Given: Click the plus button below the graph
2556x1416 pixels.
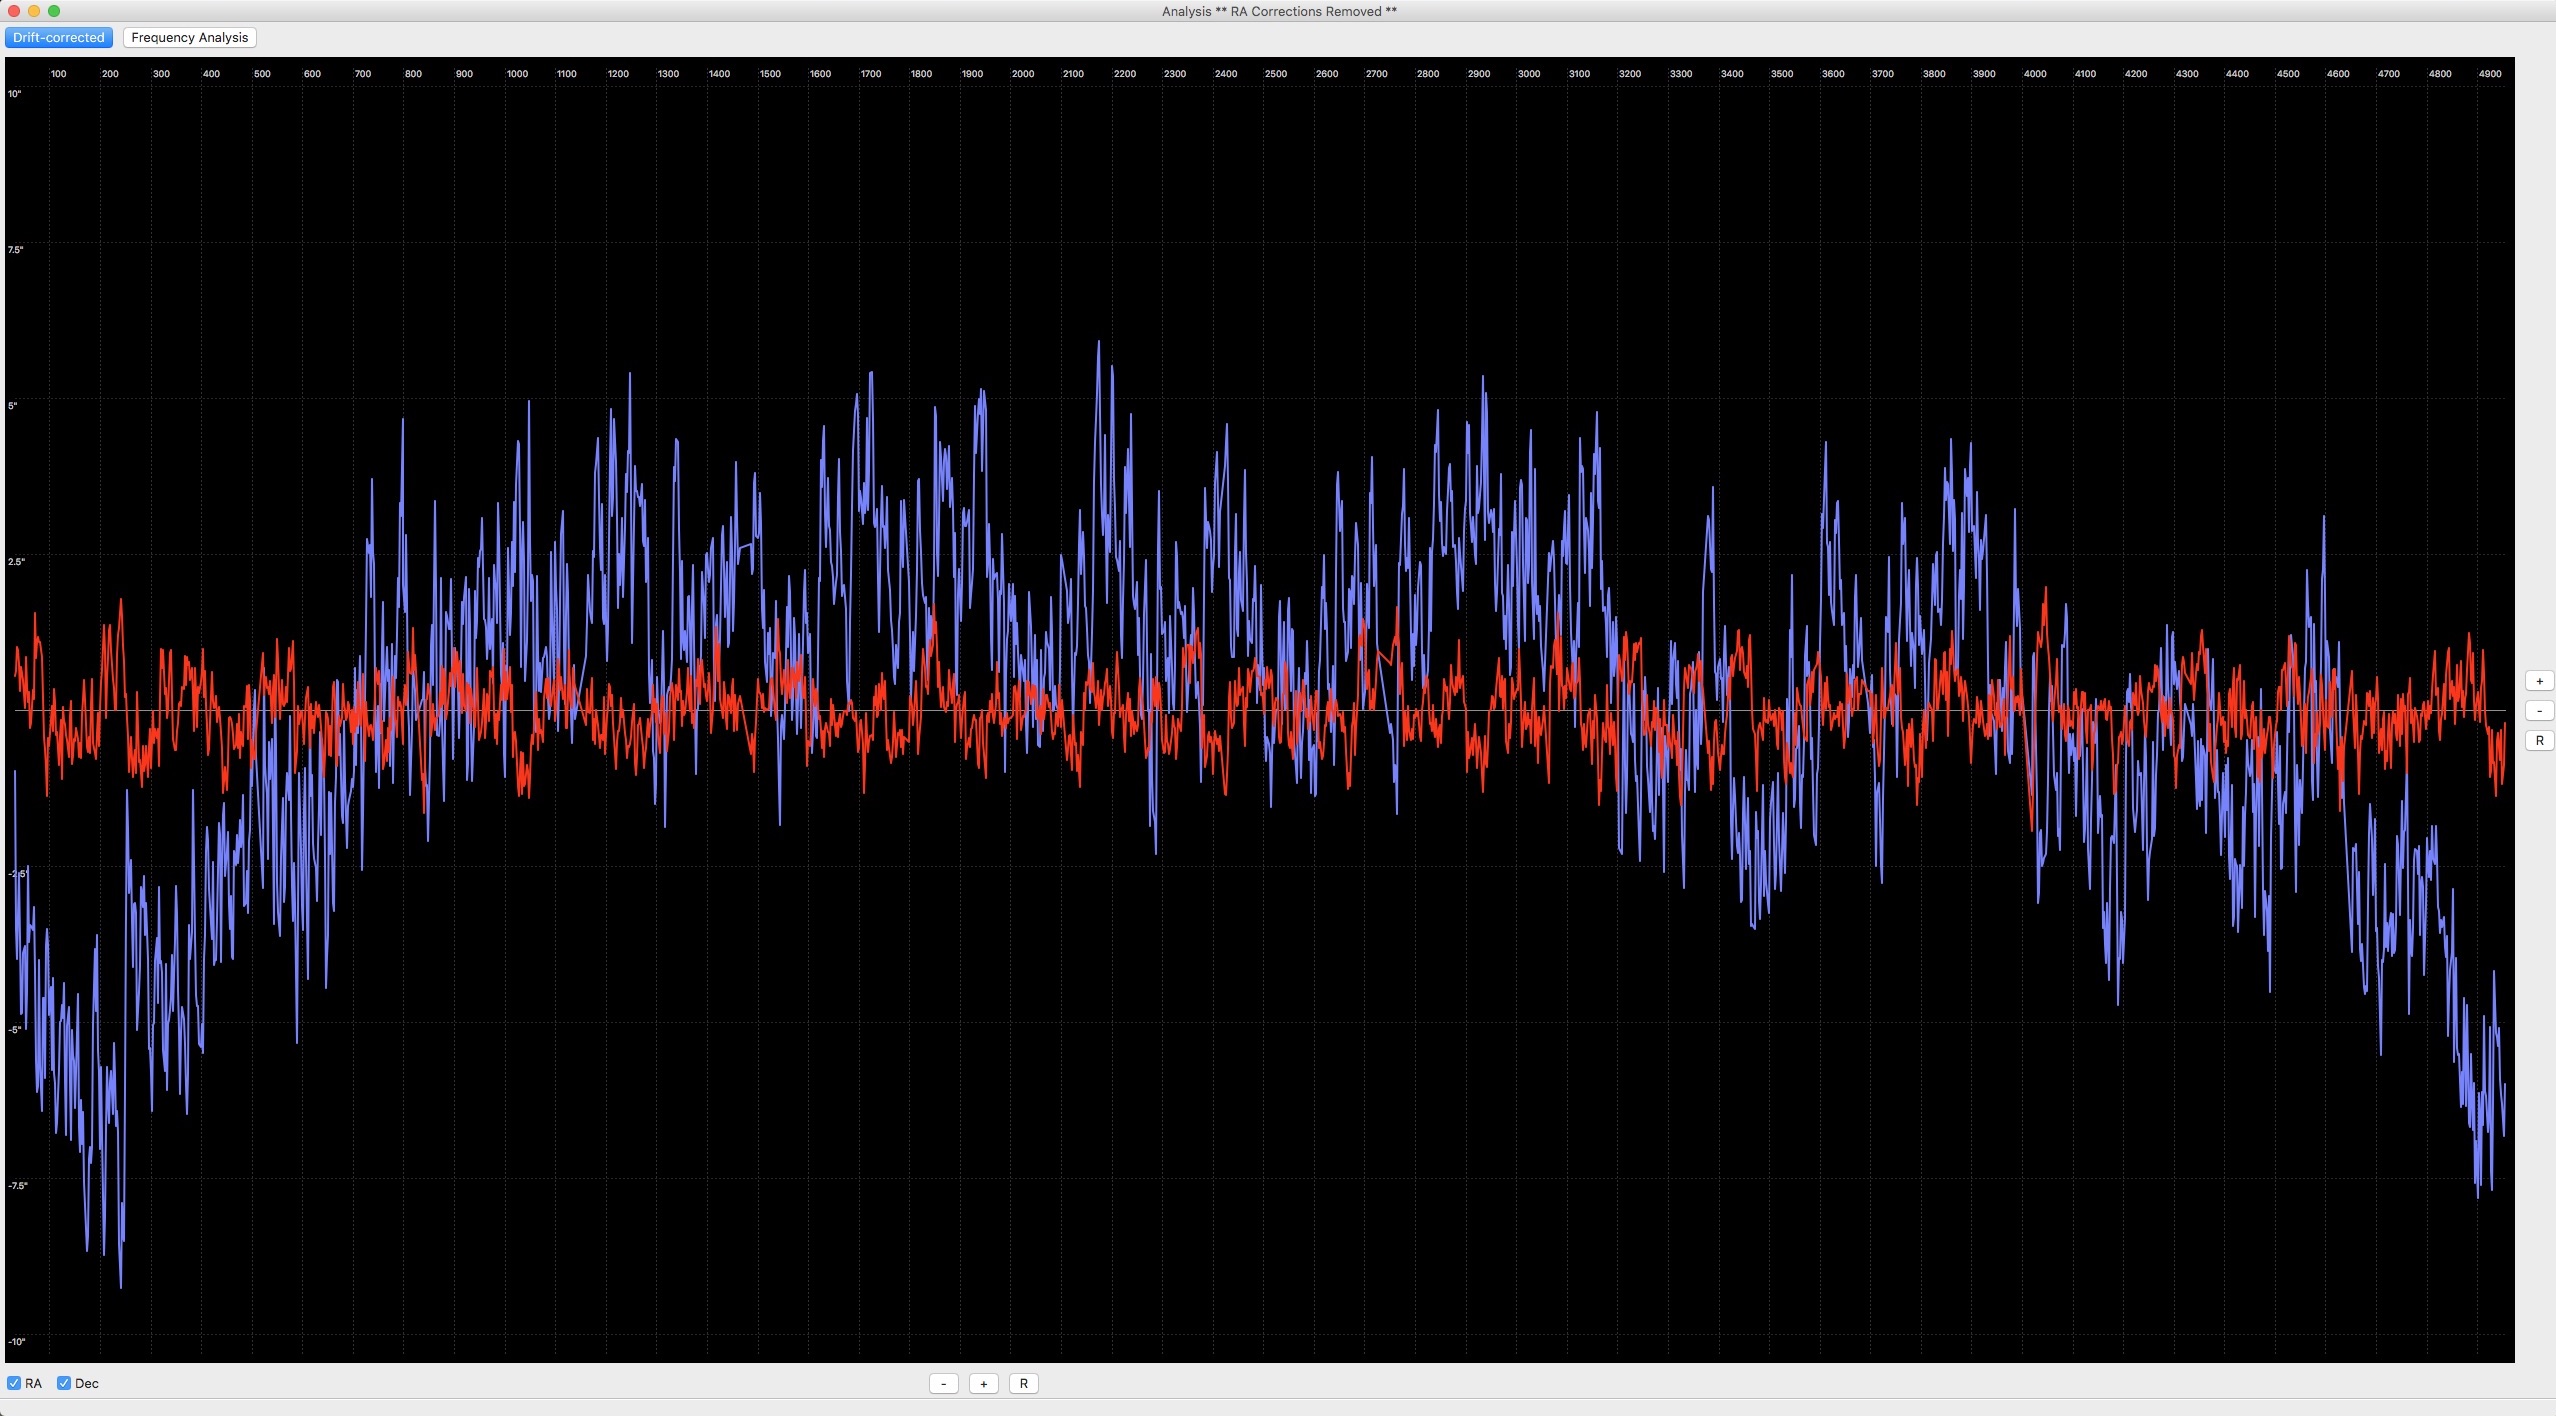Looking at the screenshot, I should [x=983, y=1384].
